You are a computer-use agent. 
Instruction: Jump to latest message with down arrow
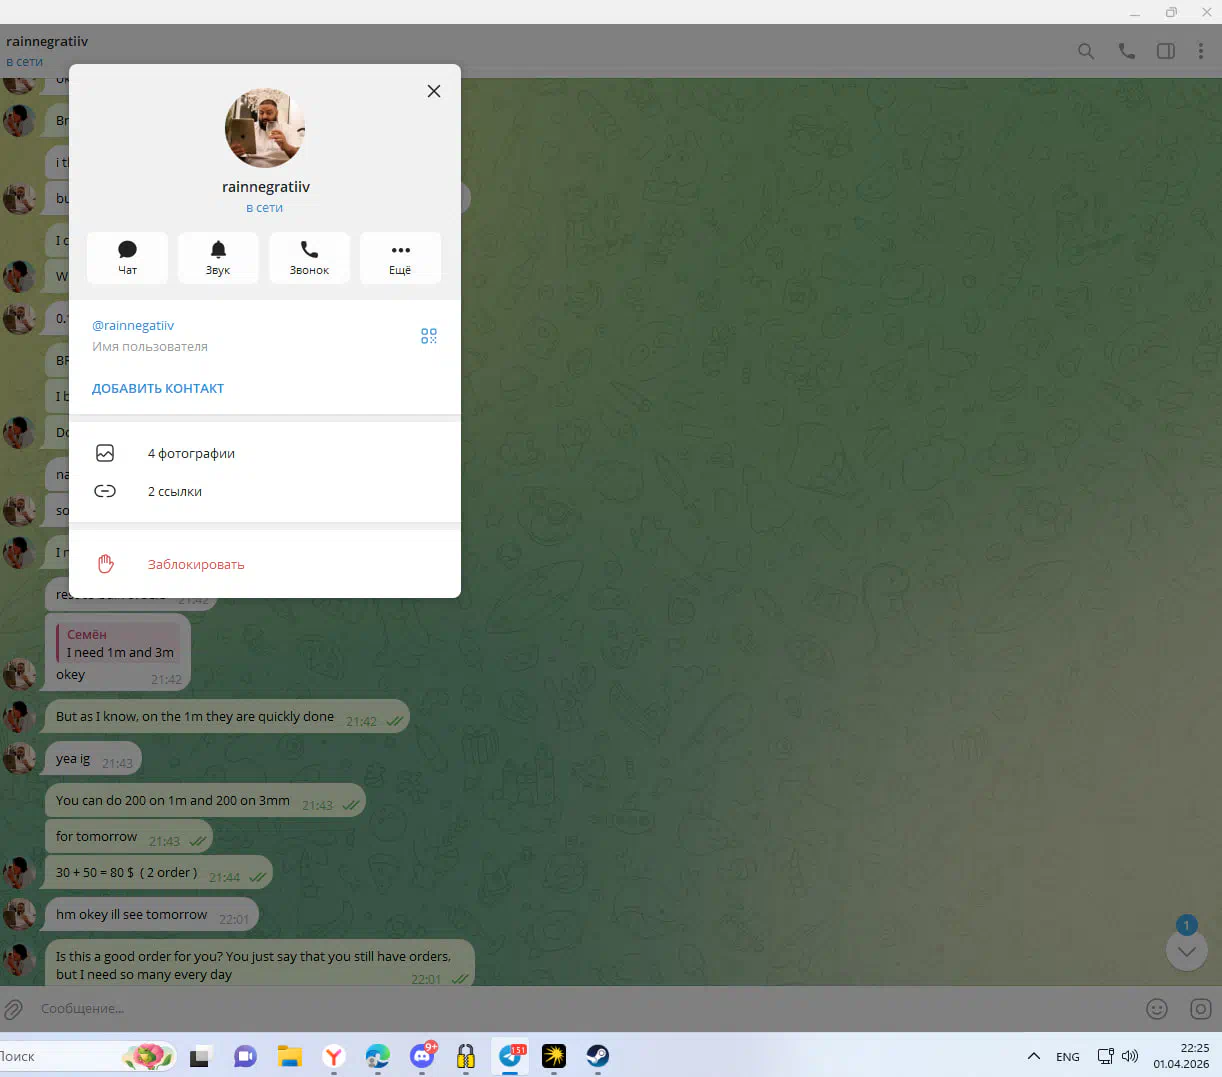click(1187, 951)
